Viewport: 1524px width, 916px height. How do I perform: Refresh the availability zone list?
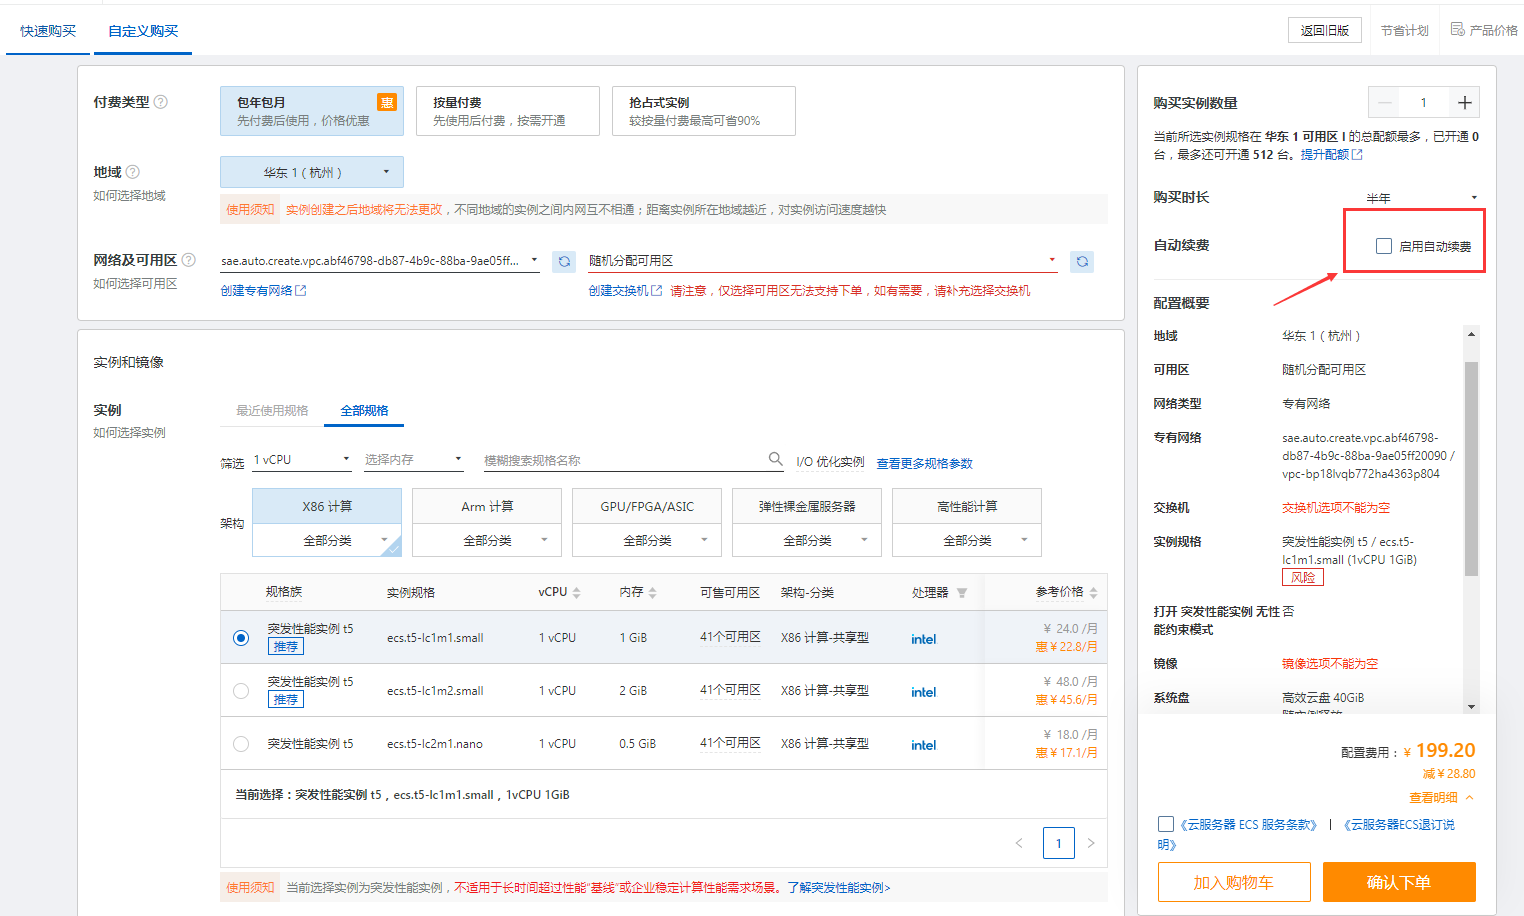pyautogui.click(x=1081, y=261)
